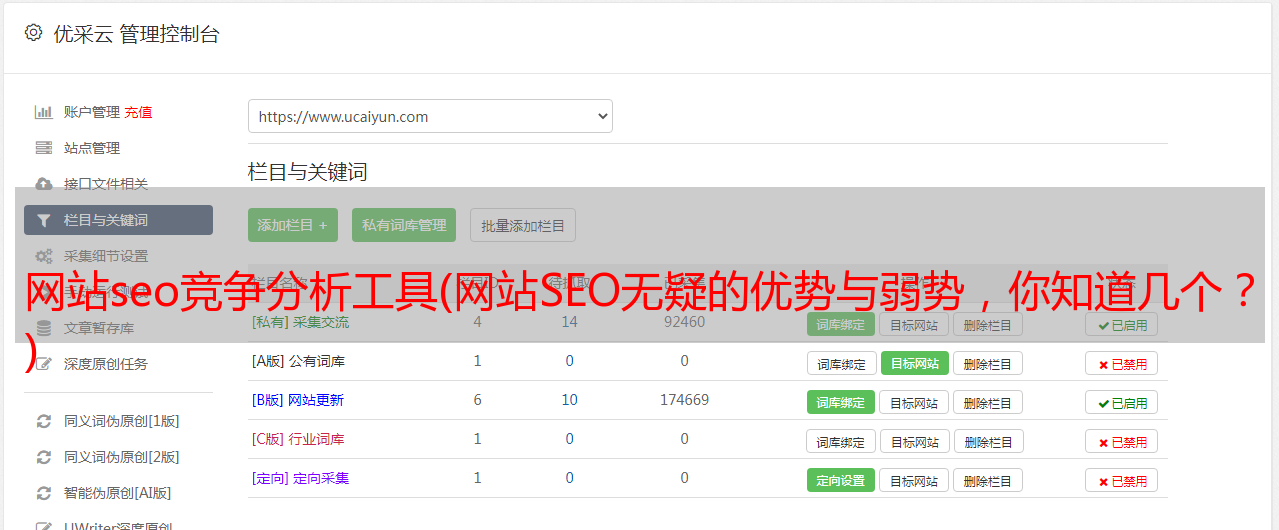Toggle 已禁用 status for 公有词库 row
Screen dimensions: 1279x530
[x=1121, y=363]
